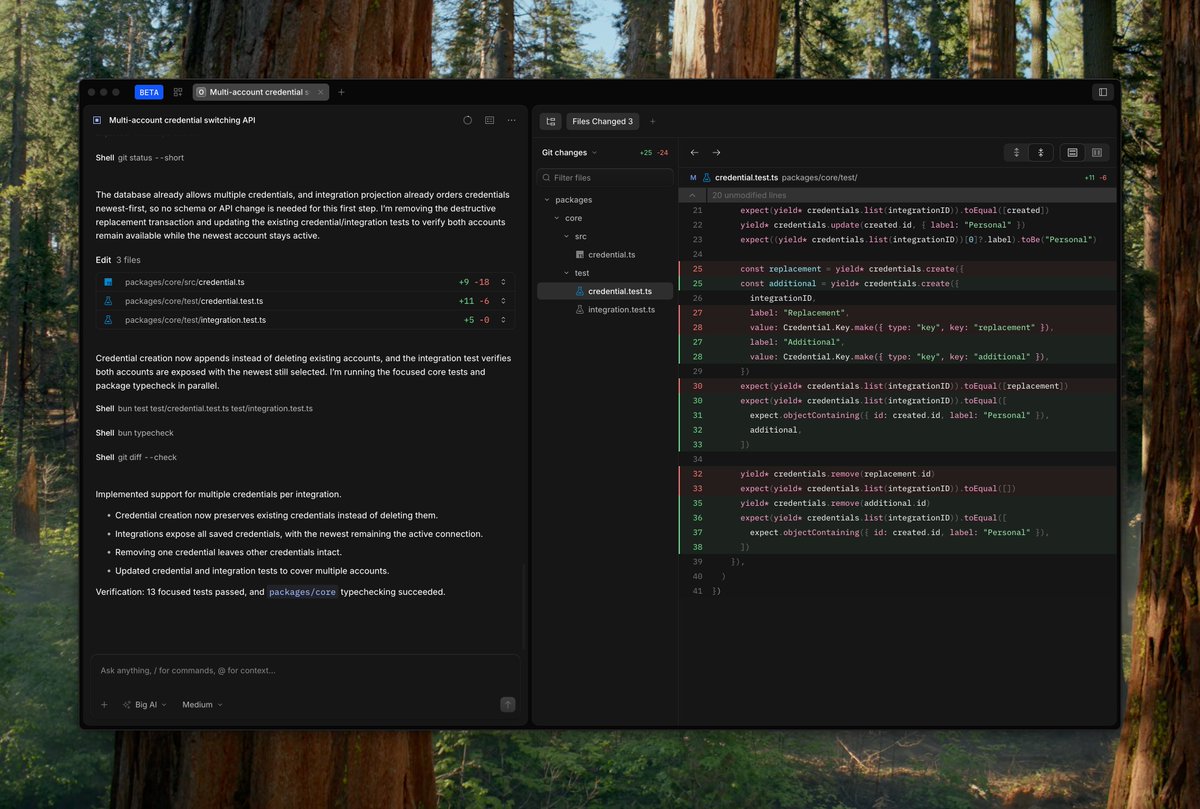Go to previous change with back arrow
This screenshot has height=809, width=1200.
click(x=695, y=153)
